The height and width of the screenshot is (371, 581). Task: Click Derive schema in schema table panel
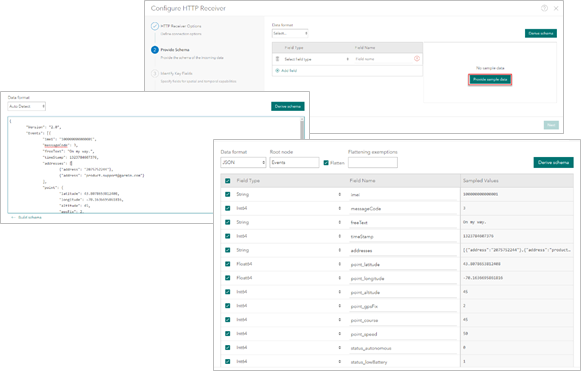coord(553,162)
